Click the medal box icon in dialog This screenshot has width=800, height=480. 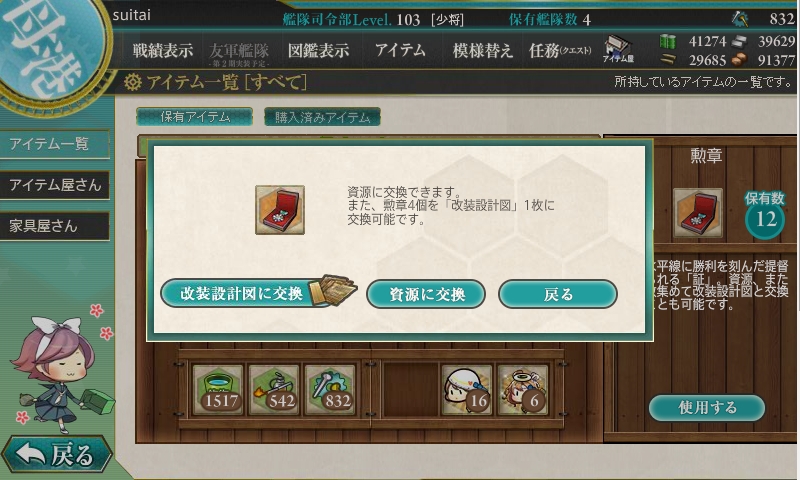[x=280, y=210]
